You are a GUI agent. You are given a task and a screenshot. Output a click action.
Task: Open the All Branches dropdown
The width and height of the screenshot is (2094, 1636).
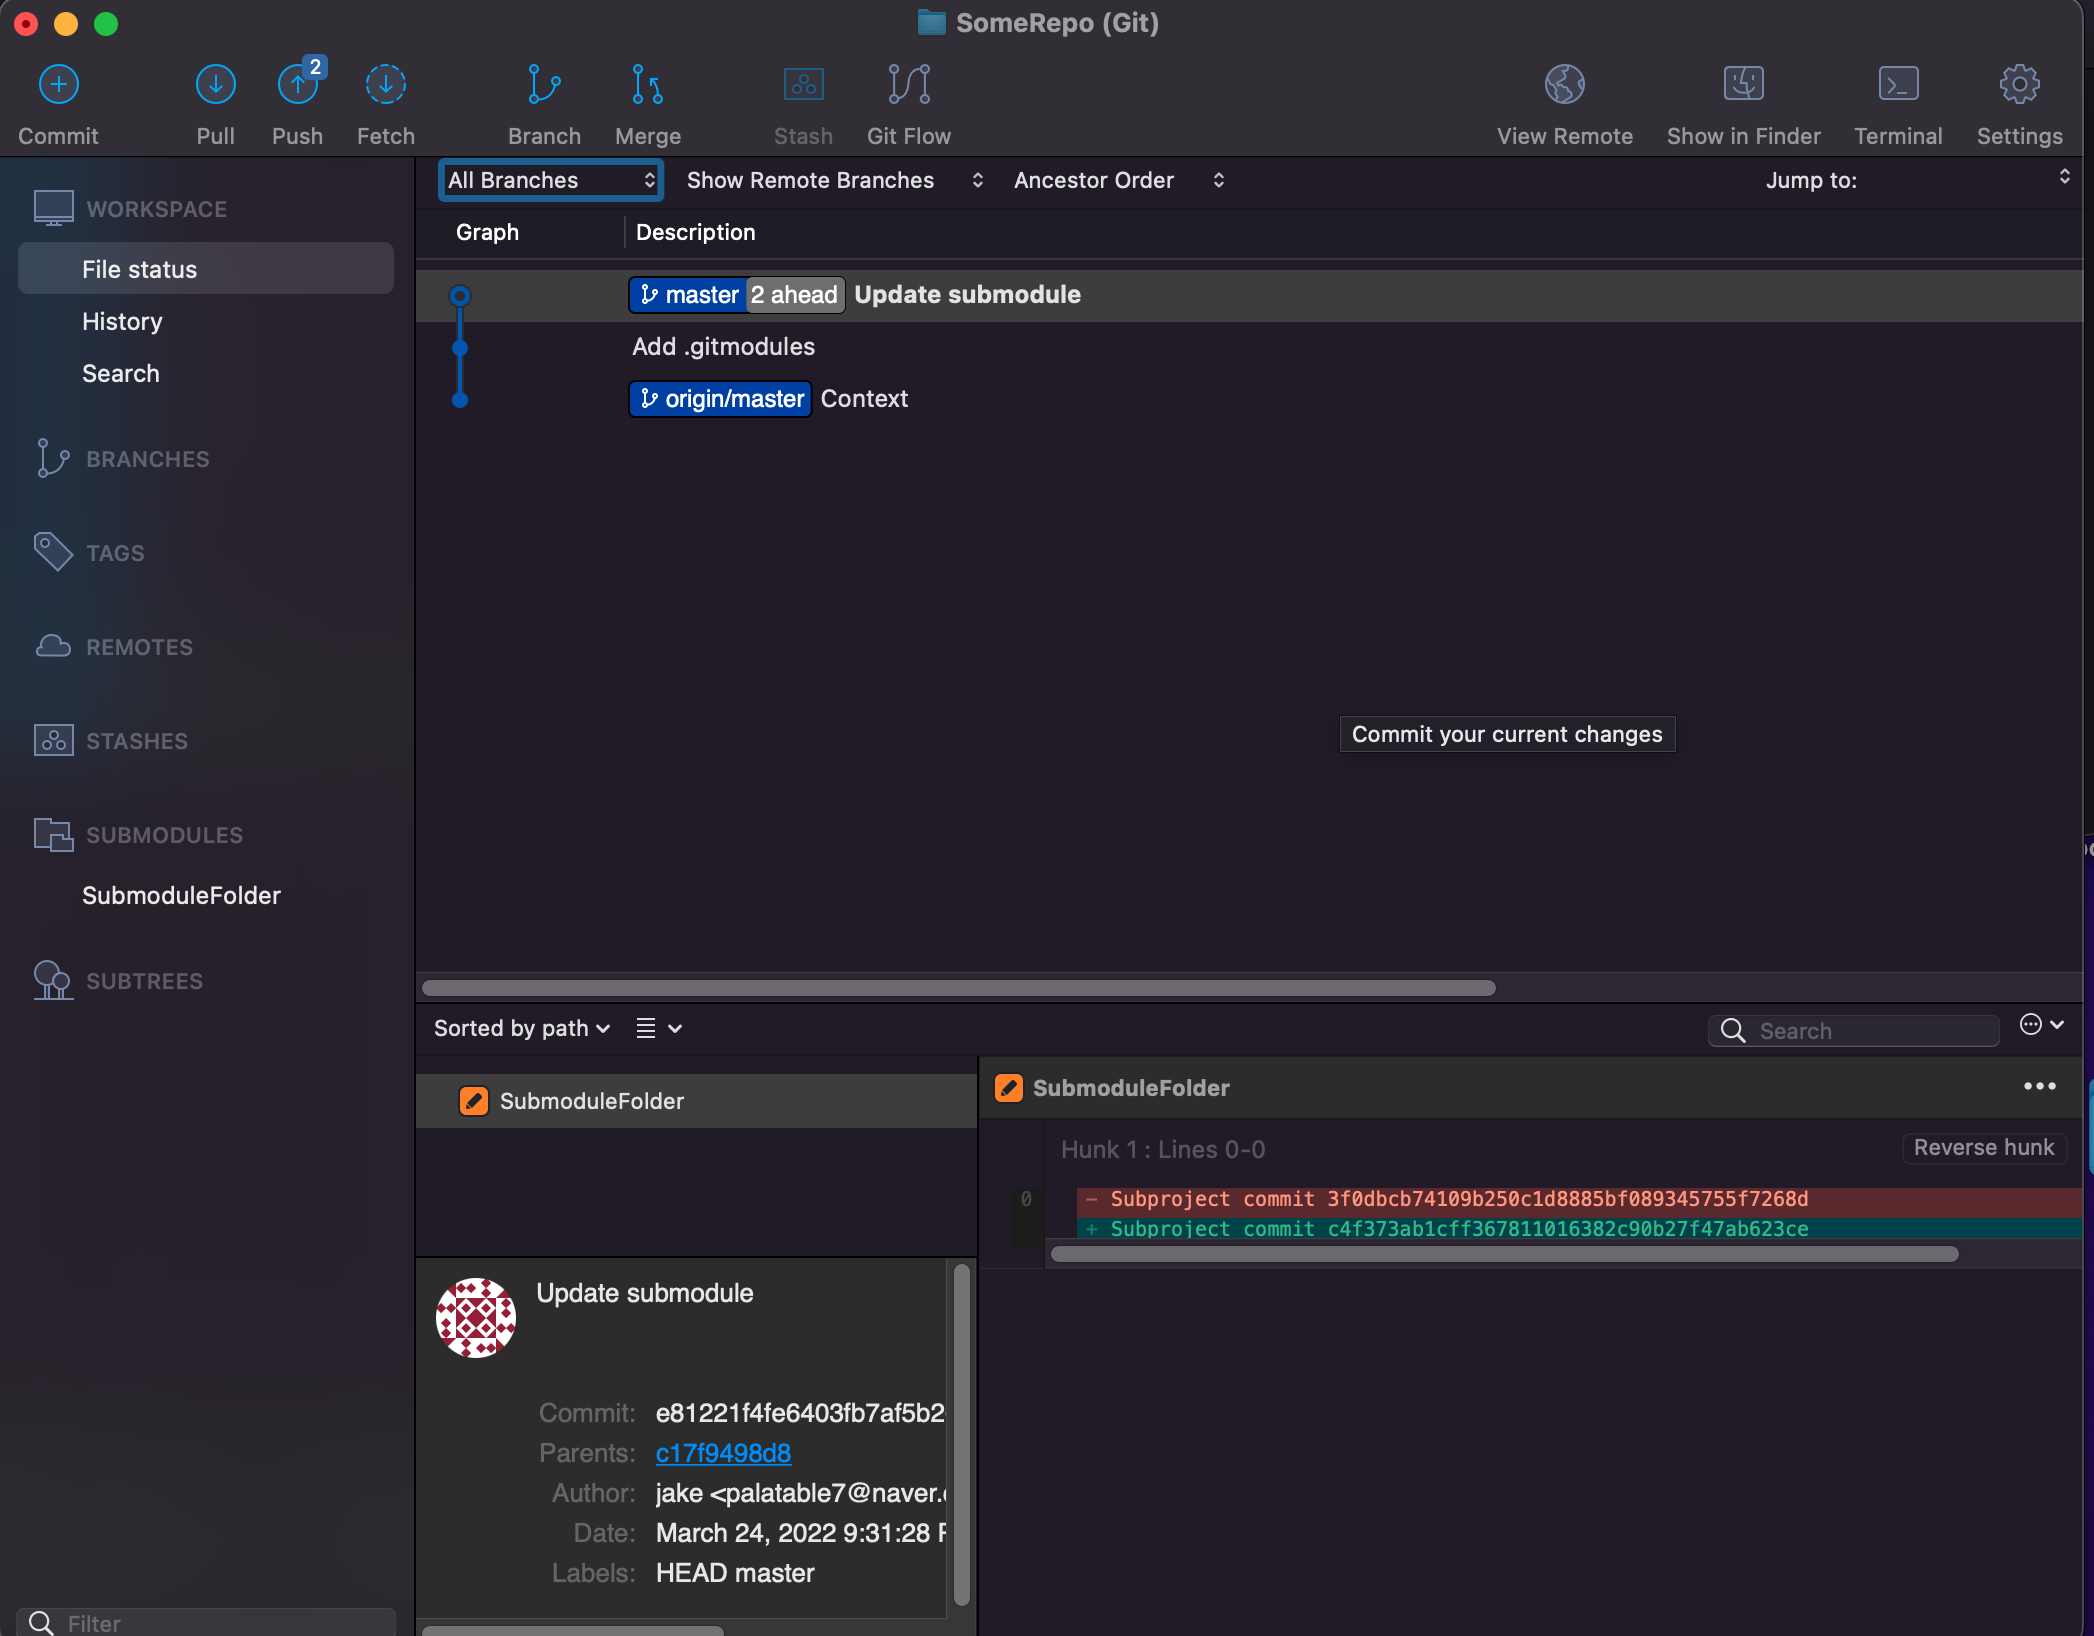coord(550,180)
